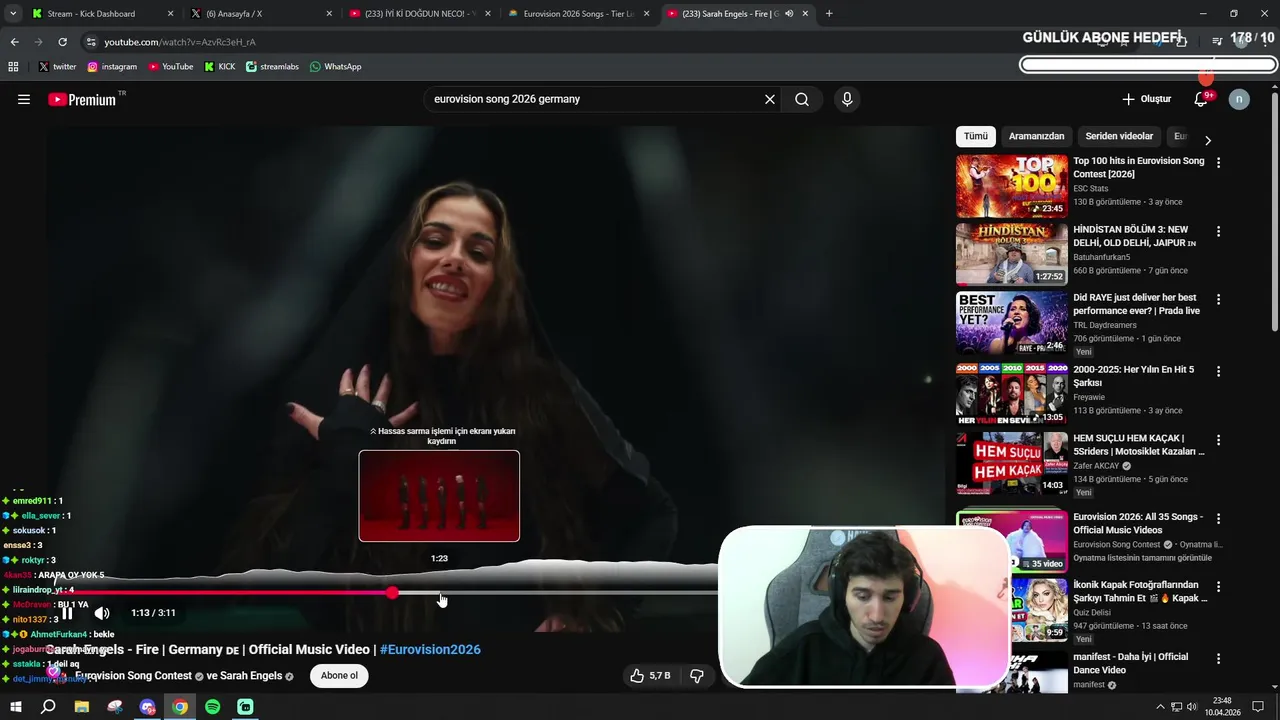Click the seek preview thumbnail at 1:23
The width and height of the screenshot is (1280, 720).
coord(439,496)
